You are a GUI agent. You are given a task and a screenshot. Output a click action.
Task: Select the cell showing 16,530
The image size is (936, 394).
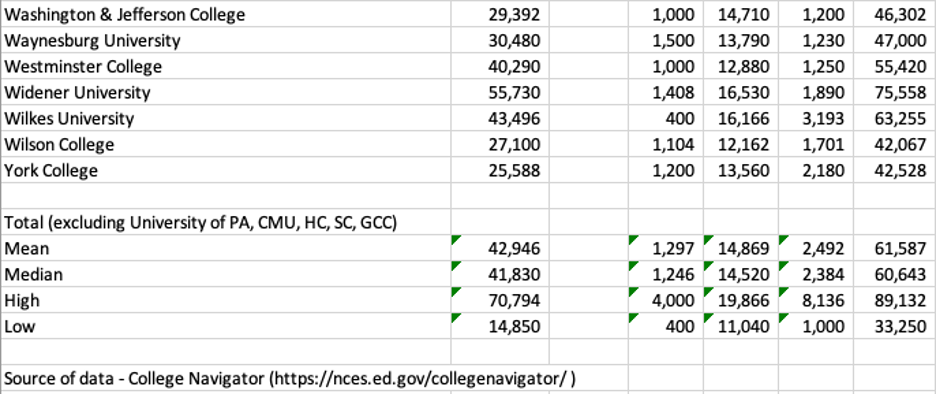(741, 93)
